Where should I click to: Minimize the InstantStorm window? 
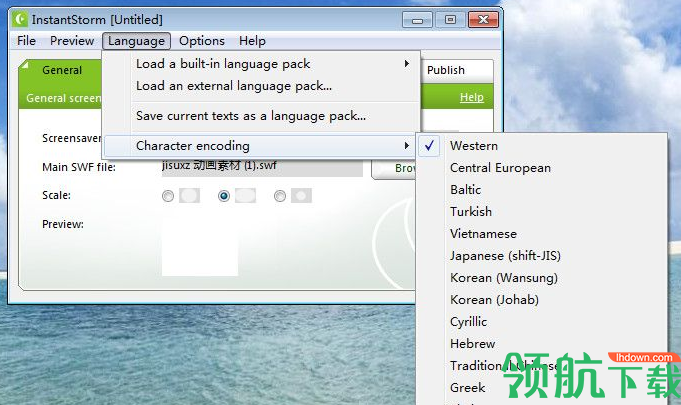point(417,20)
